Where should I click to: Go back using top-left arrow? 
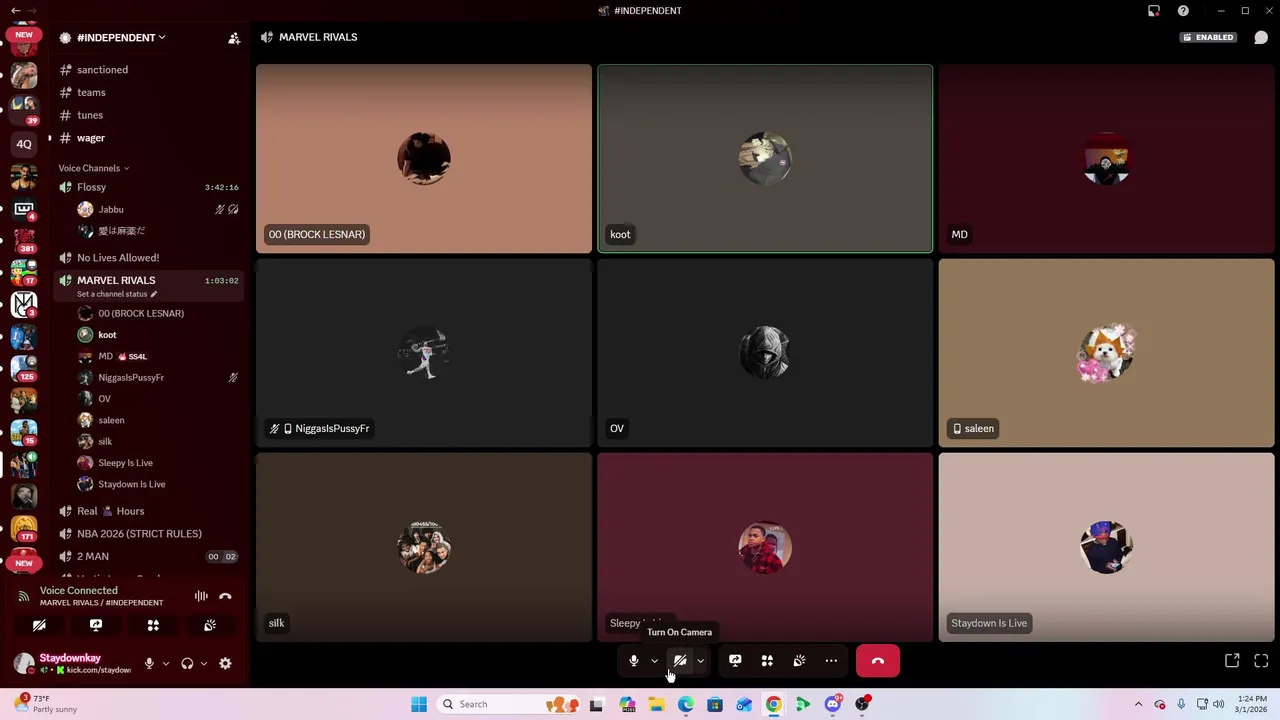15,10
